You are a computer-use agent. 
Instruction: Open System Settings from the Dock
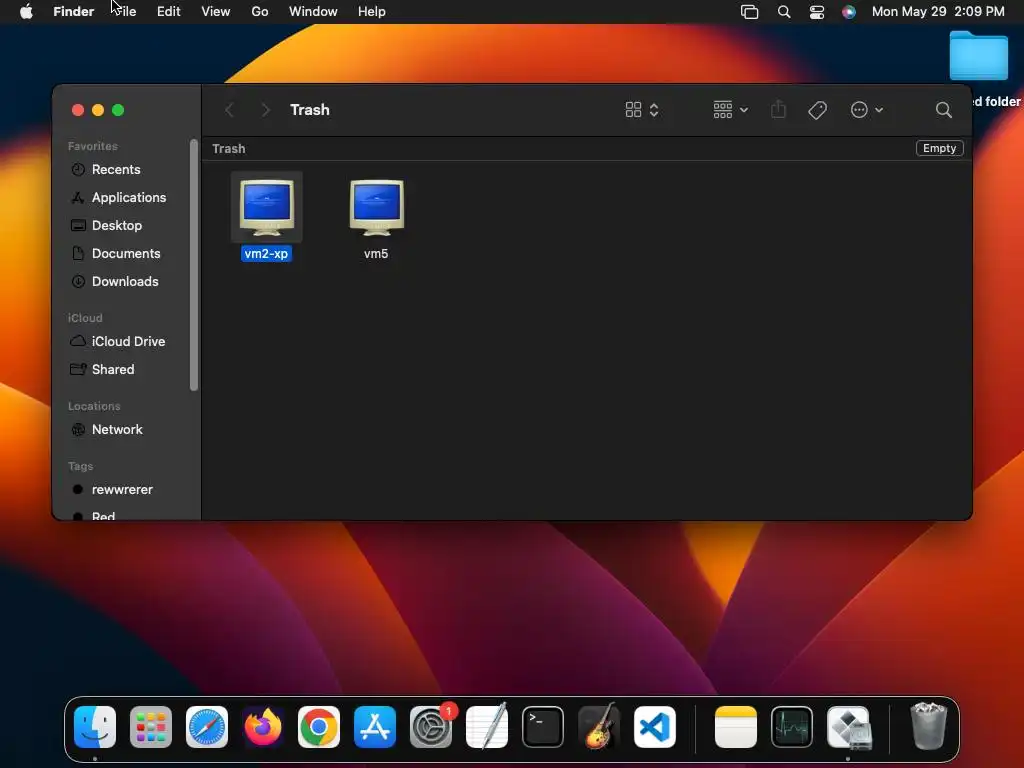pyautogui.click(x=431, y=727)
